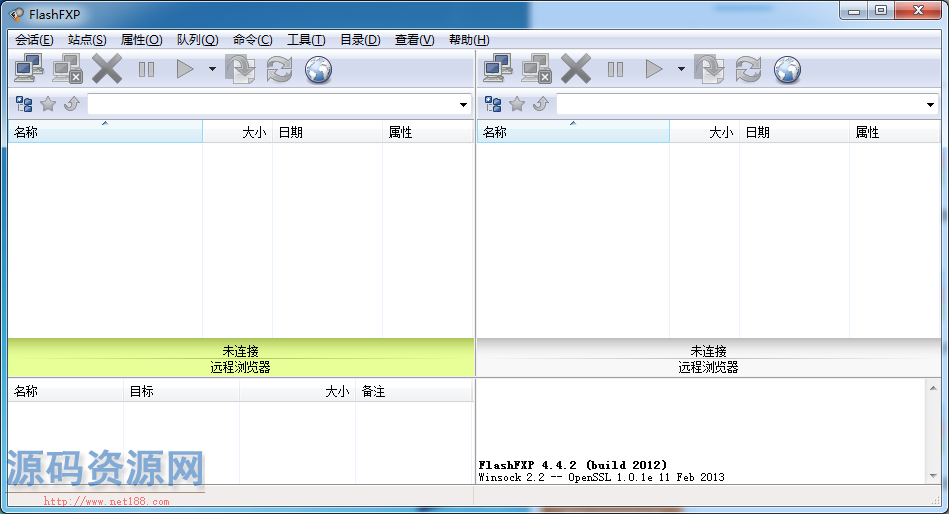
Task: Toggle folder tree icon in left path bar
Action: 24,104
